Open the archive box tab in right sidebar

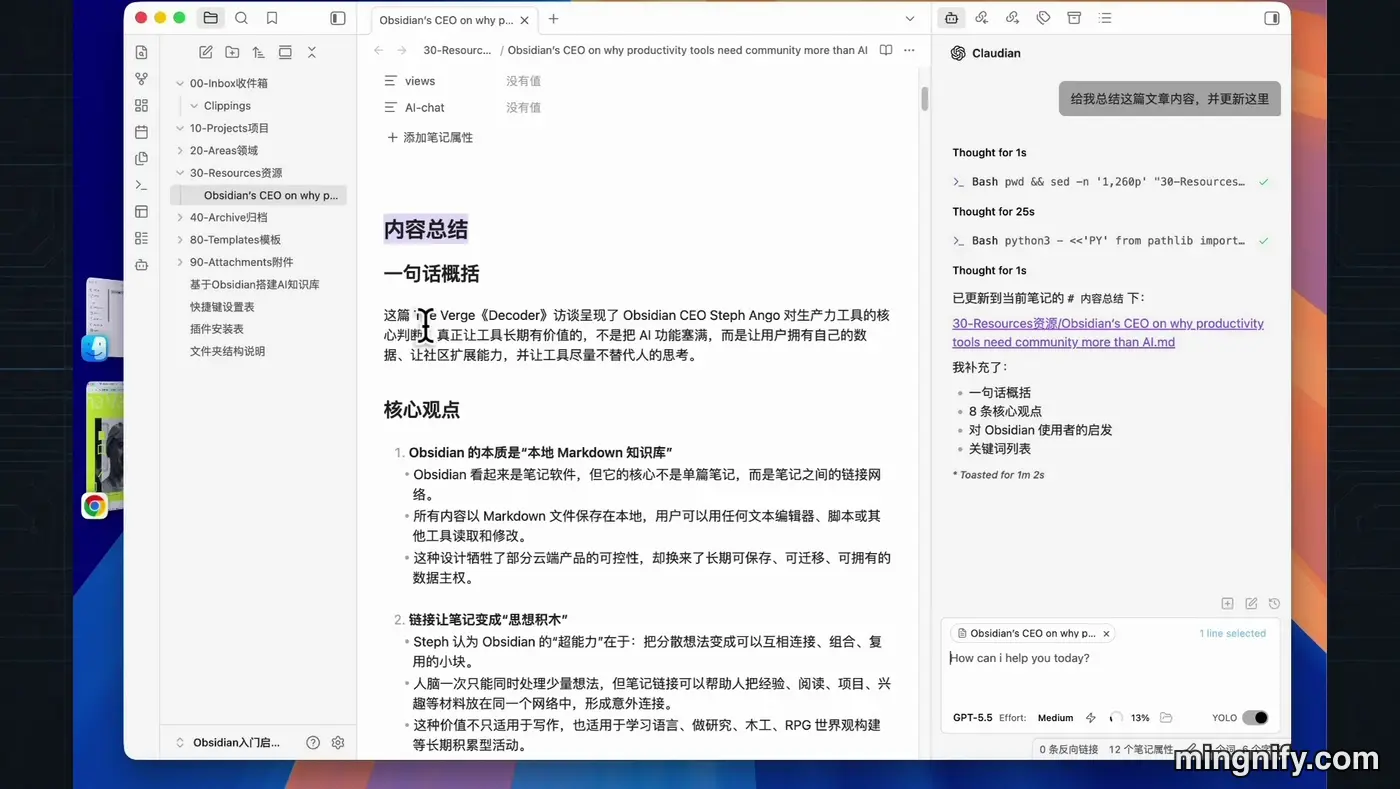pyautogui.click(x=1074, y=18)
